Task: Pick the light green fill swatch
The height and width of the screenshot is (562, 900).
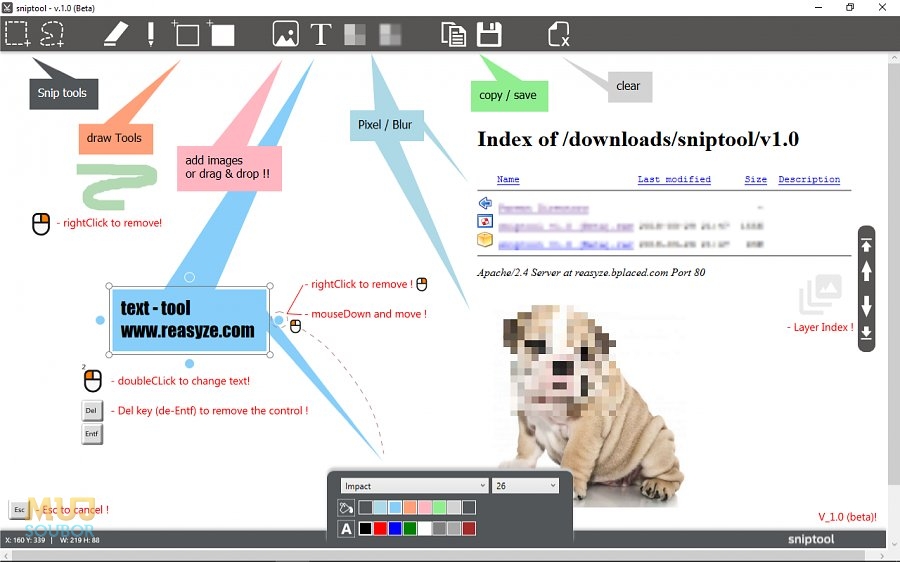Action: point(440,507)
